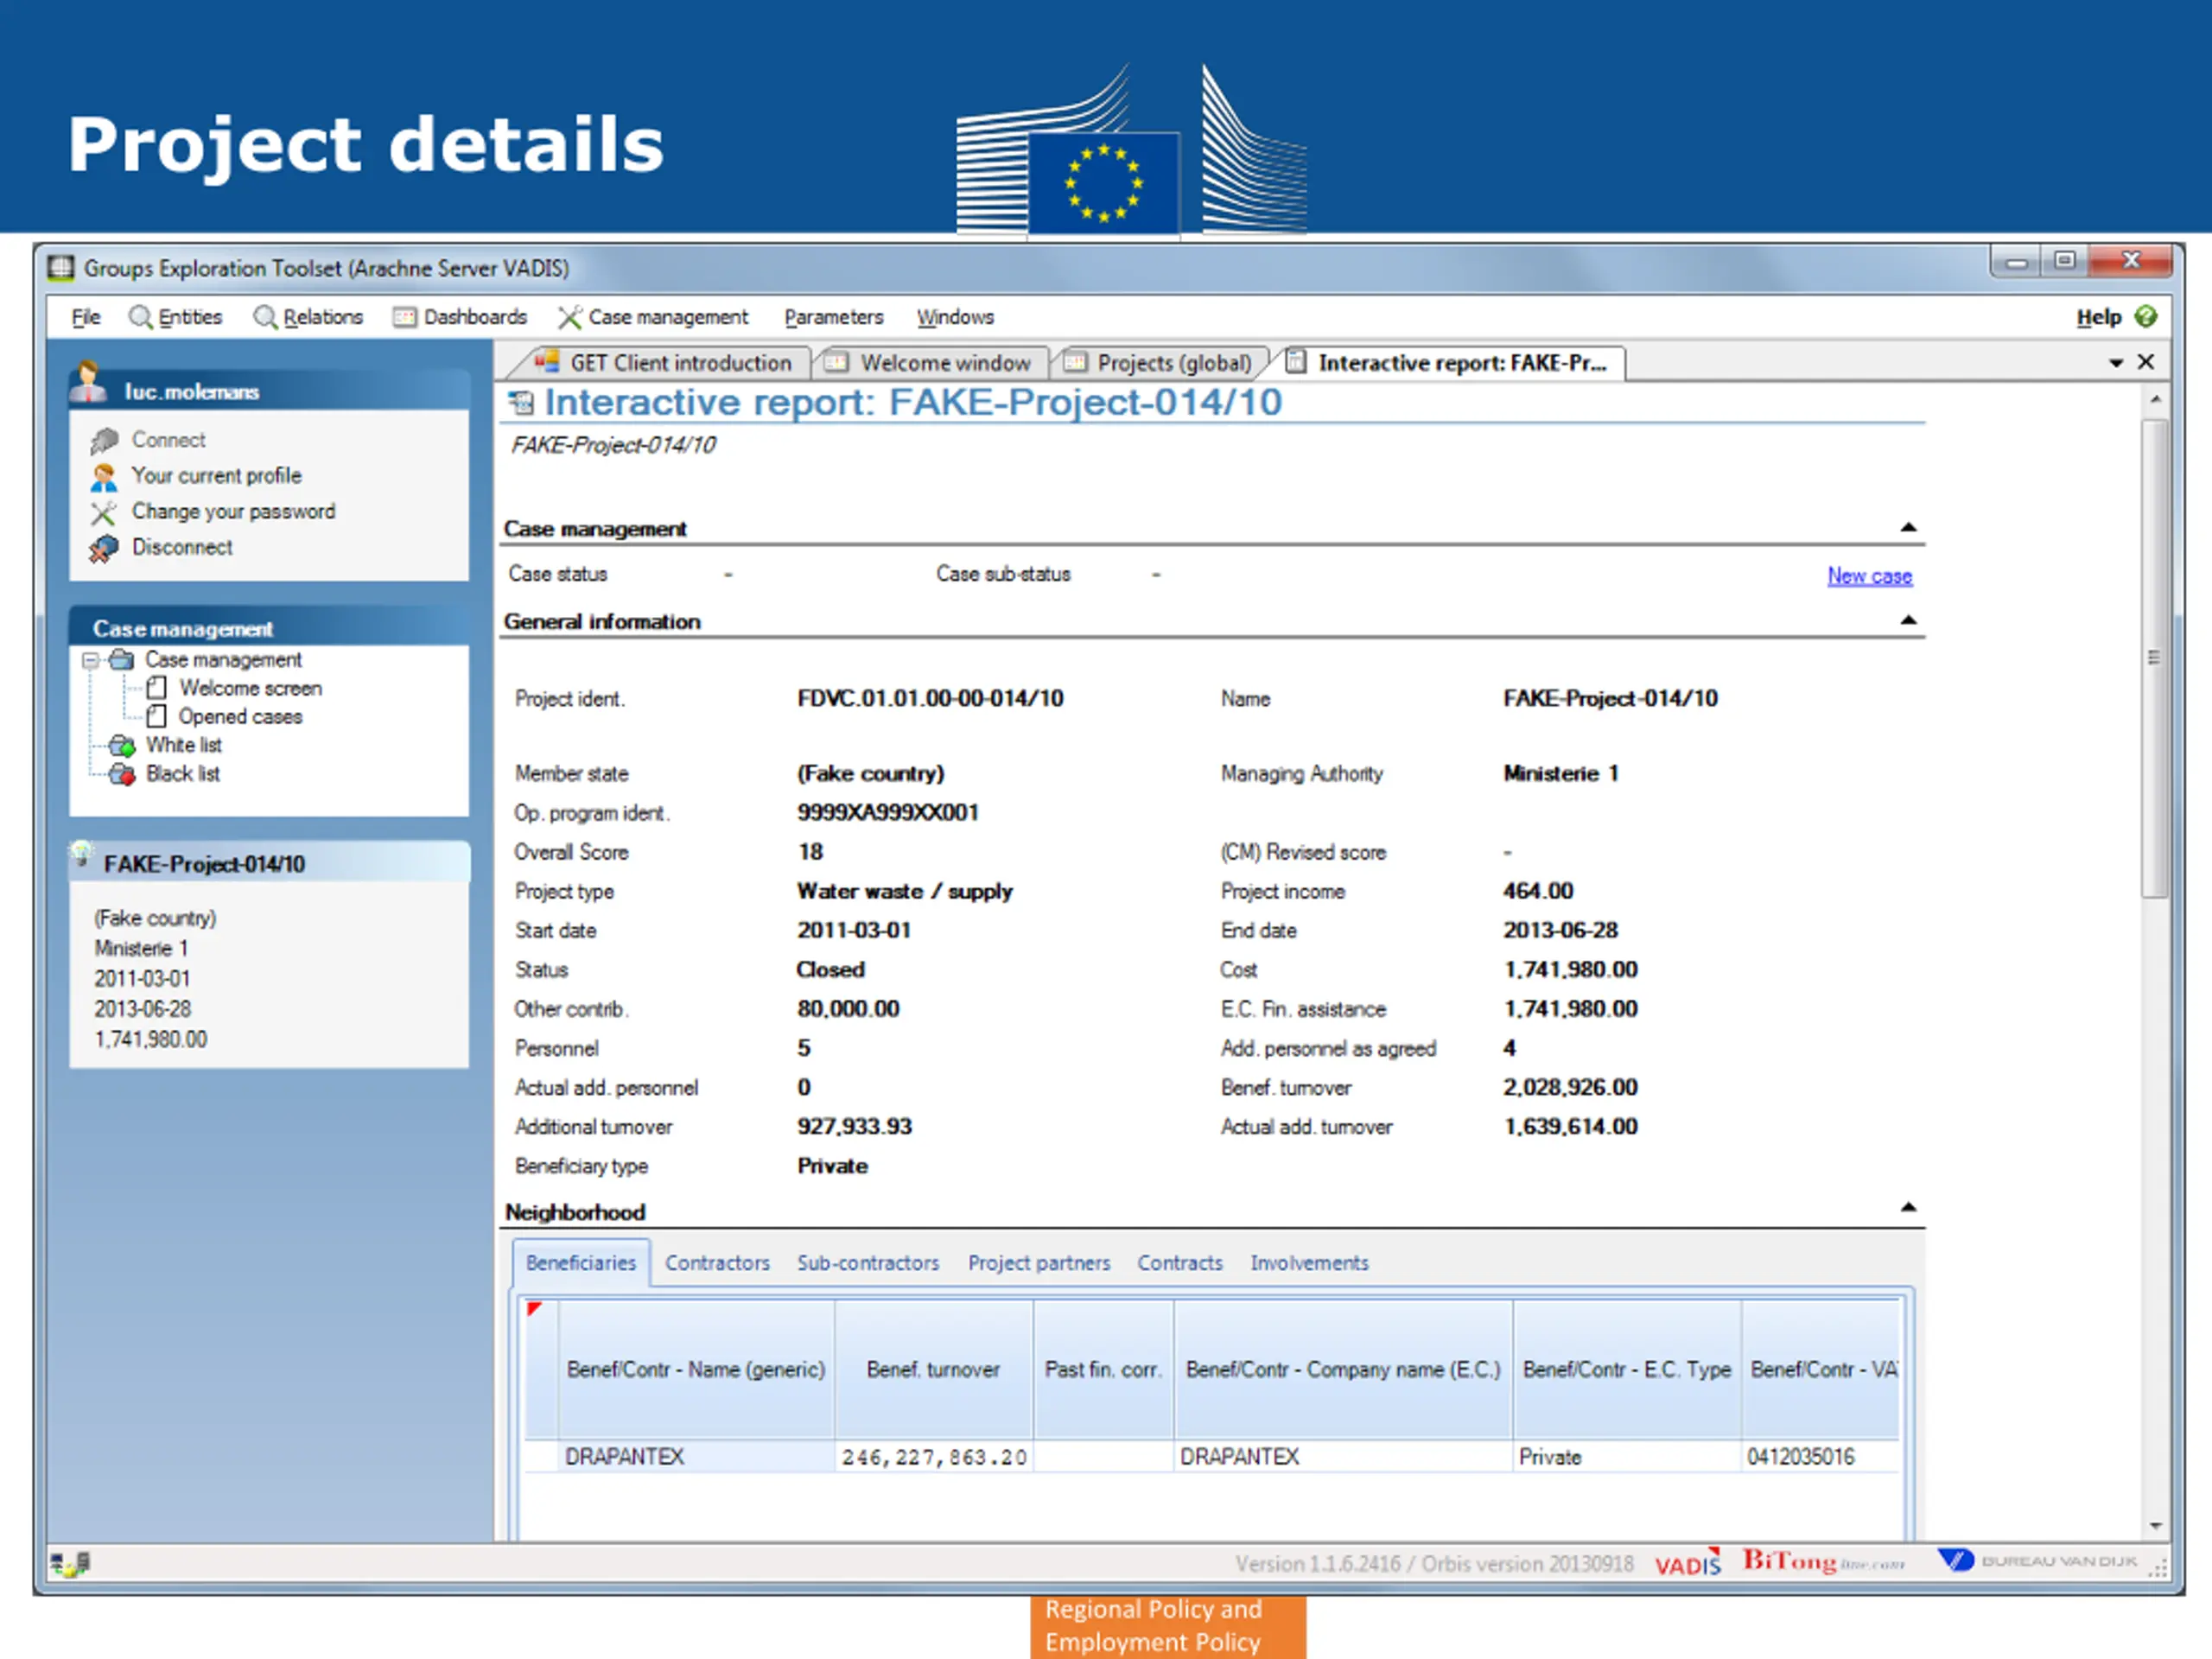Click the Disconnect link
Image resolution: width=2212 pixels, height=1659 pixels.
182,548
